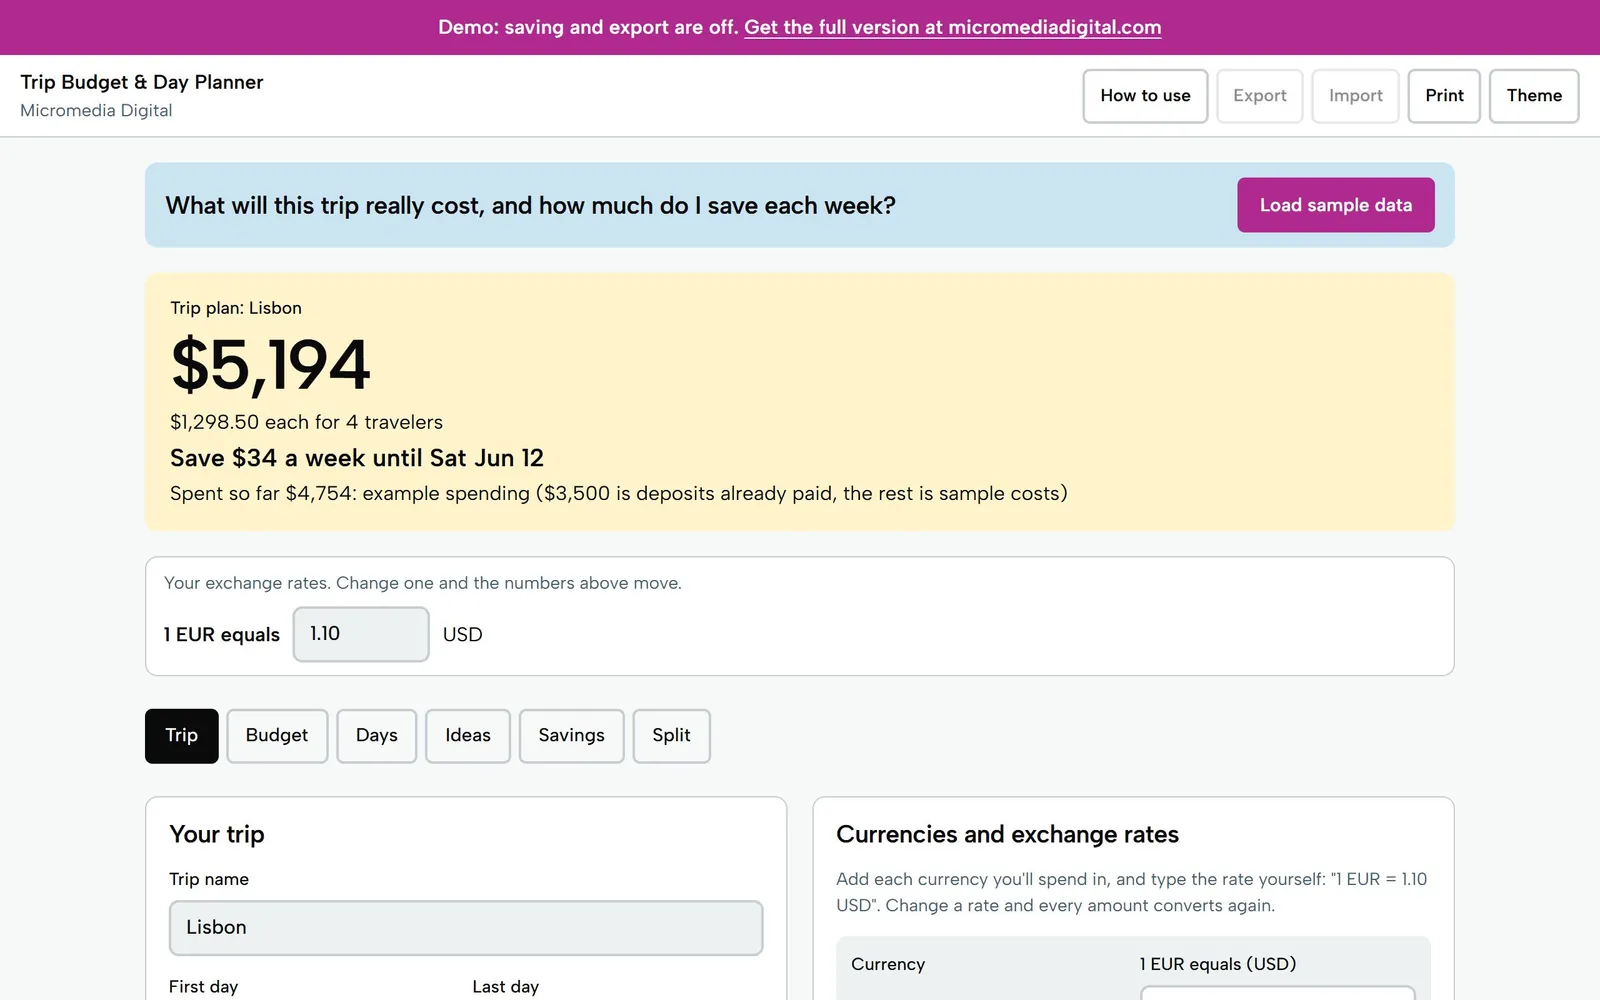Click the Trip name field containing Lisbon
The height and width of the screenshot is (1000, 1600).
pyautogui.click(x=466, y=928)
